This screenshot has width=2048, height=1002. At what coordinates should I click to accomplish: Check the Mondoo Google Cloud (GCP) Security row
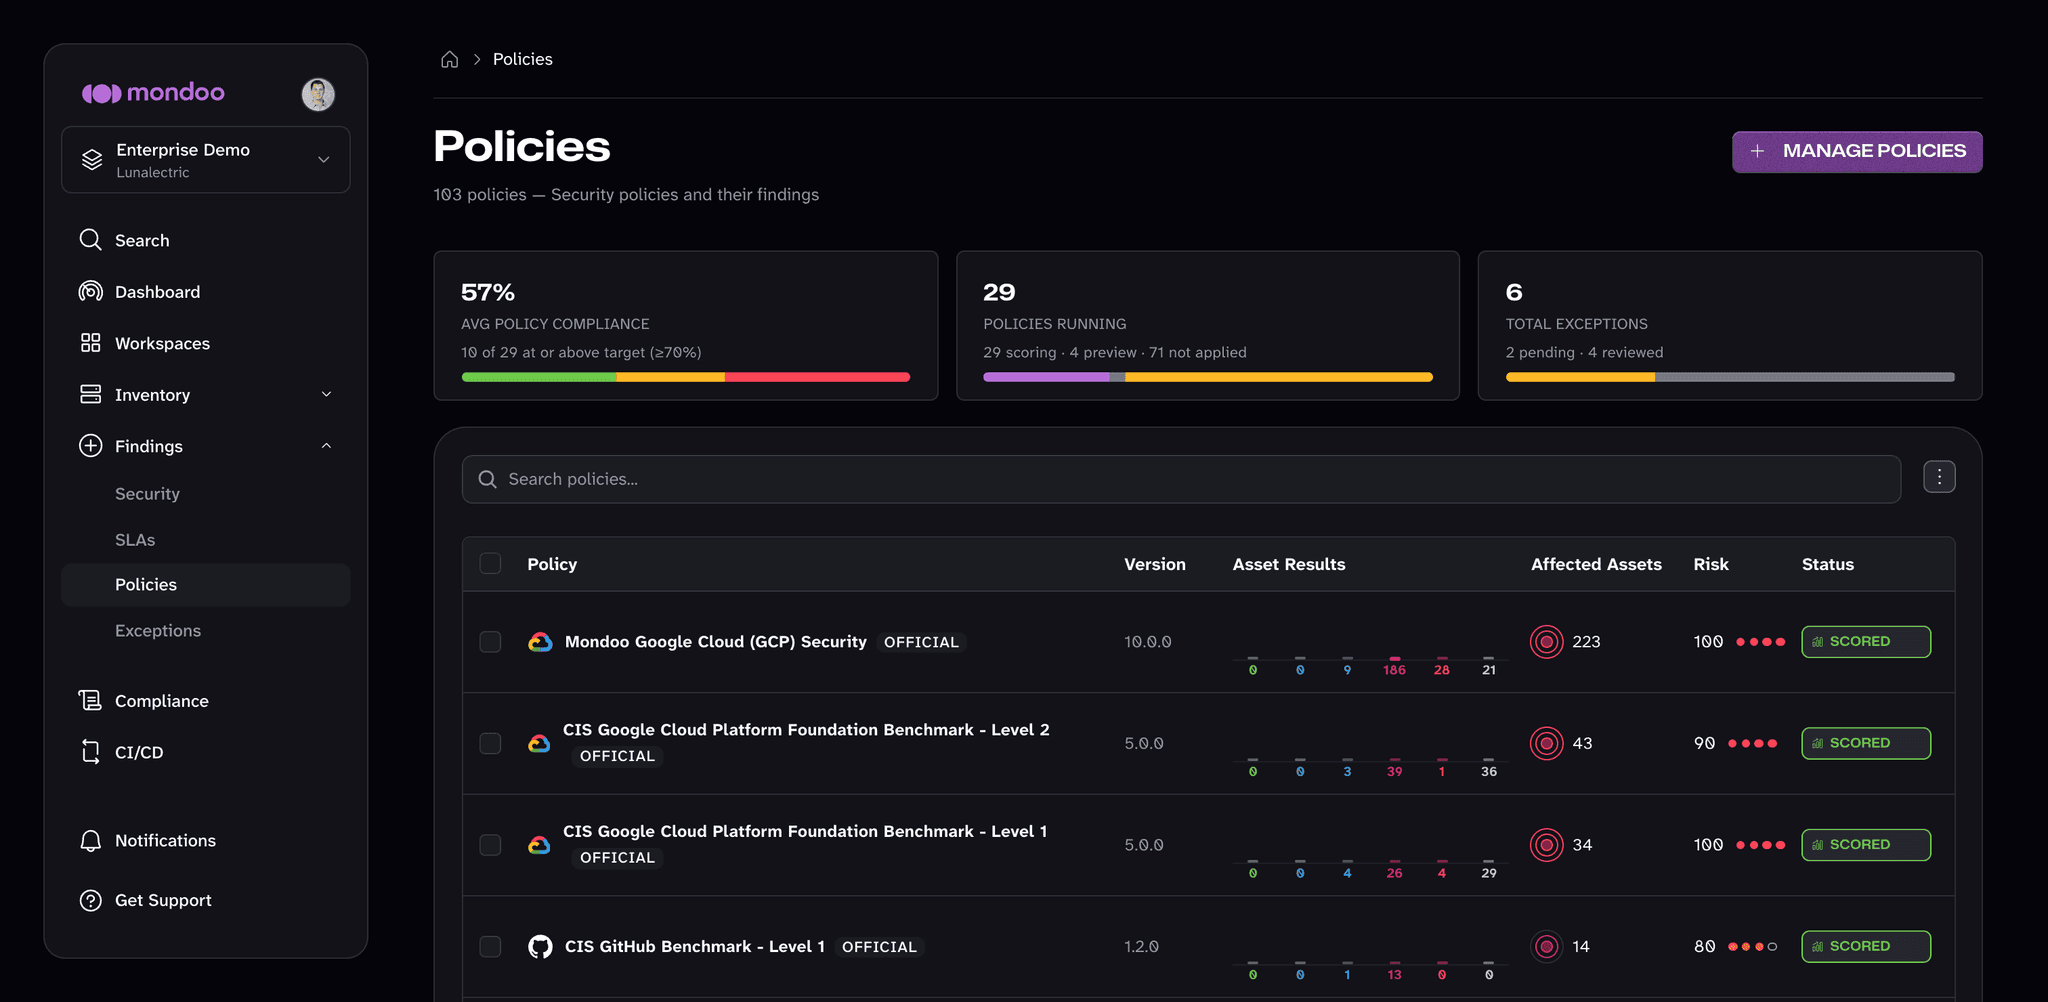(x=490, y=642)
